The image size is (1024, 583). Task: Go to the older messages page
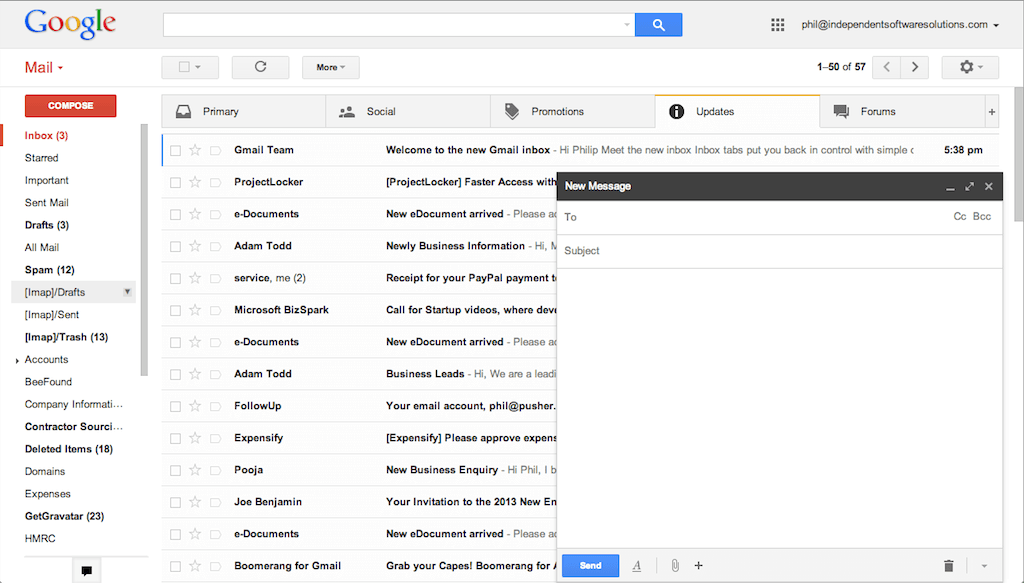915,67
